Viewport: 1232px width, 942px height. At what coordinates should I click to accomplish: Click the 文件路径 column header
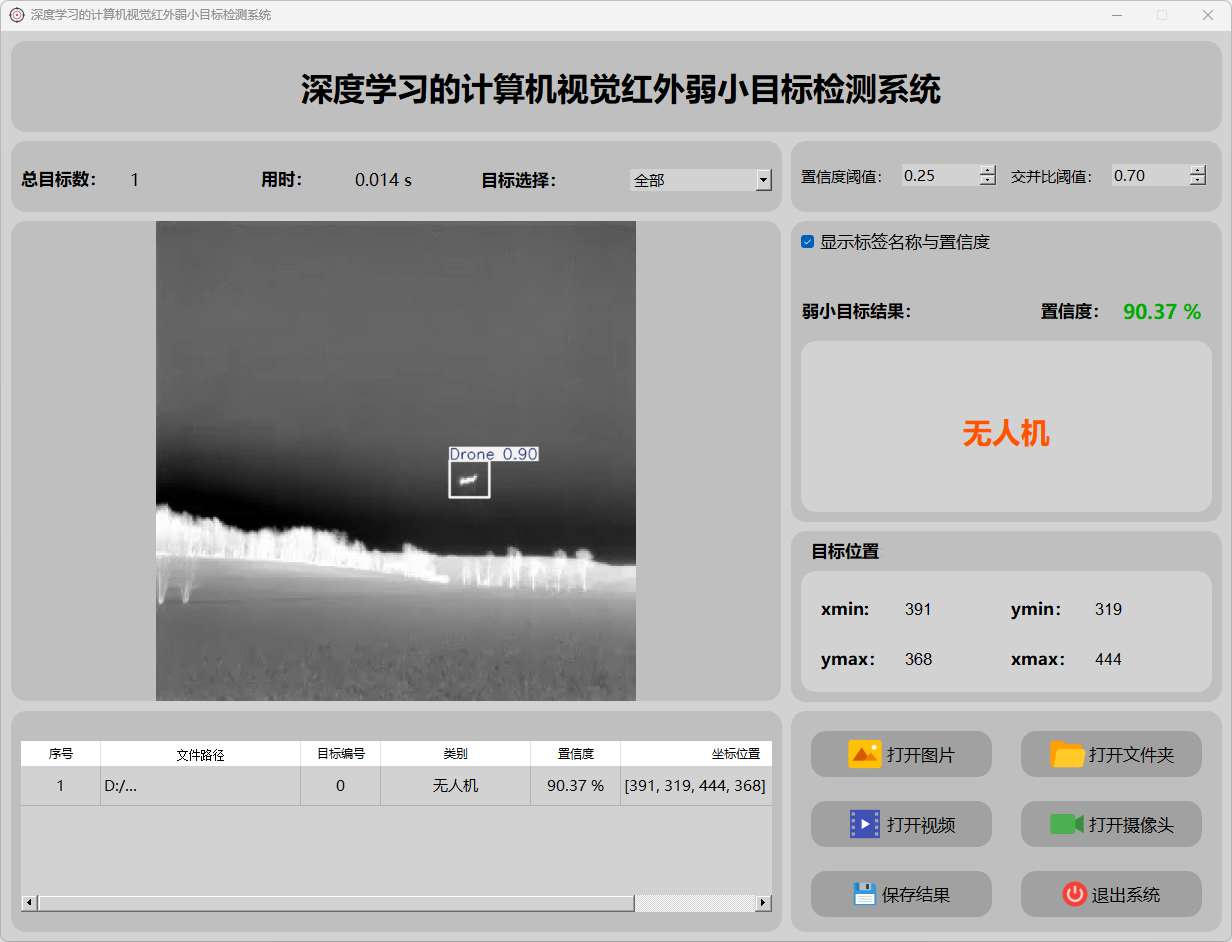[x=200, y=755]
